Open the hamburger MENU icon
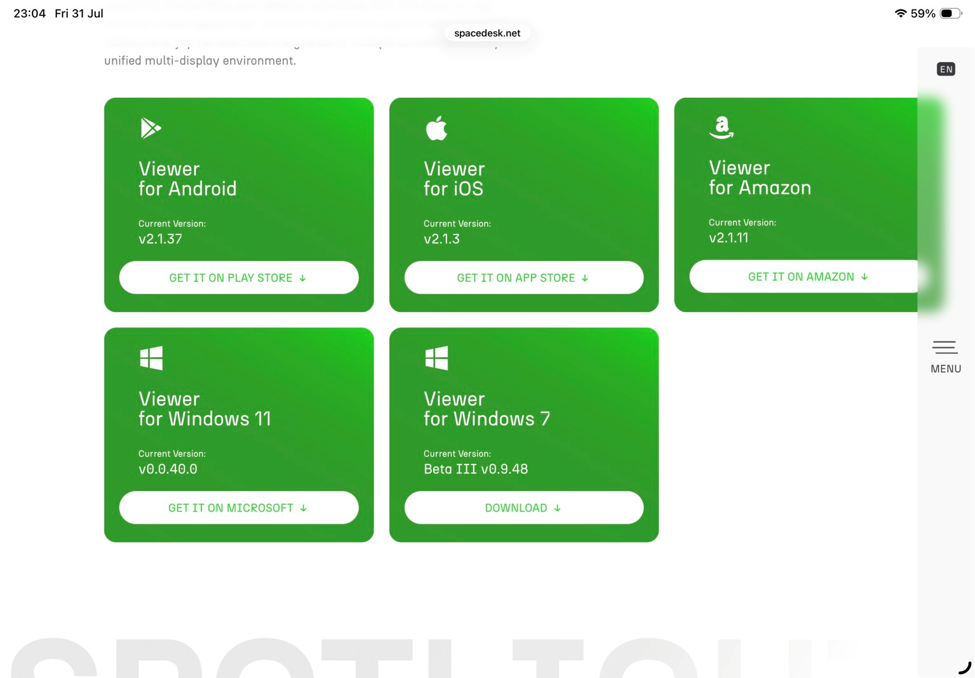The width and height of the screenshot is (975, 678). (x=945, y=348)
